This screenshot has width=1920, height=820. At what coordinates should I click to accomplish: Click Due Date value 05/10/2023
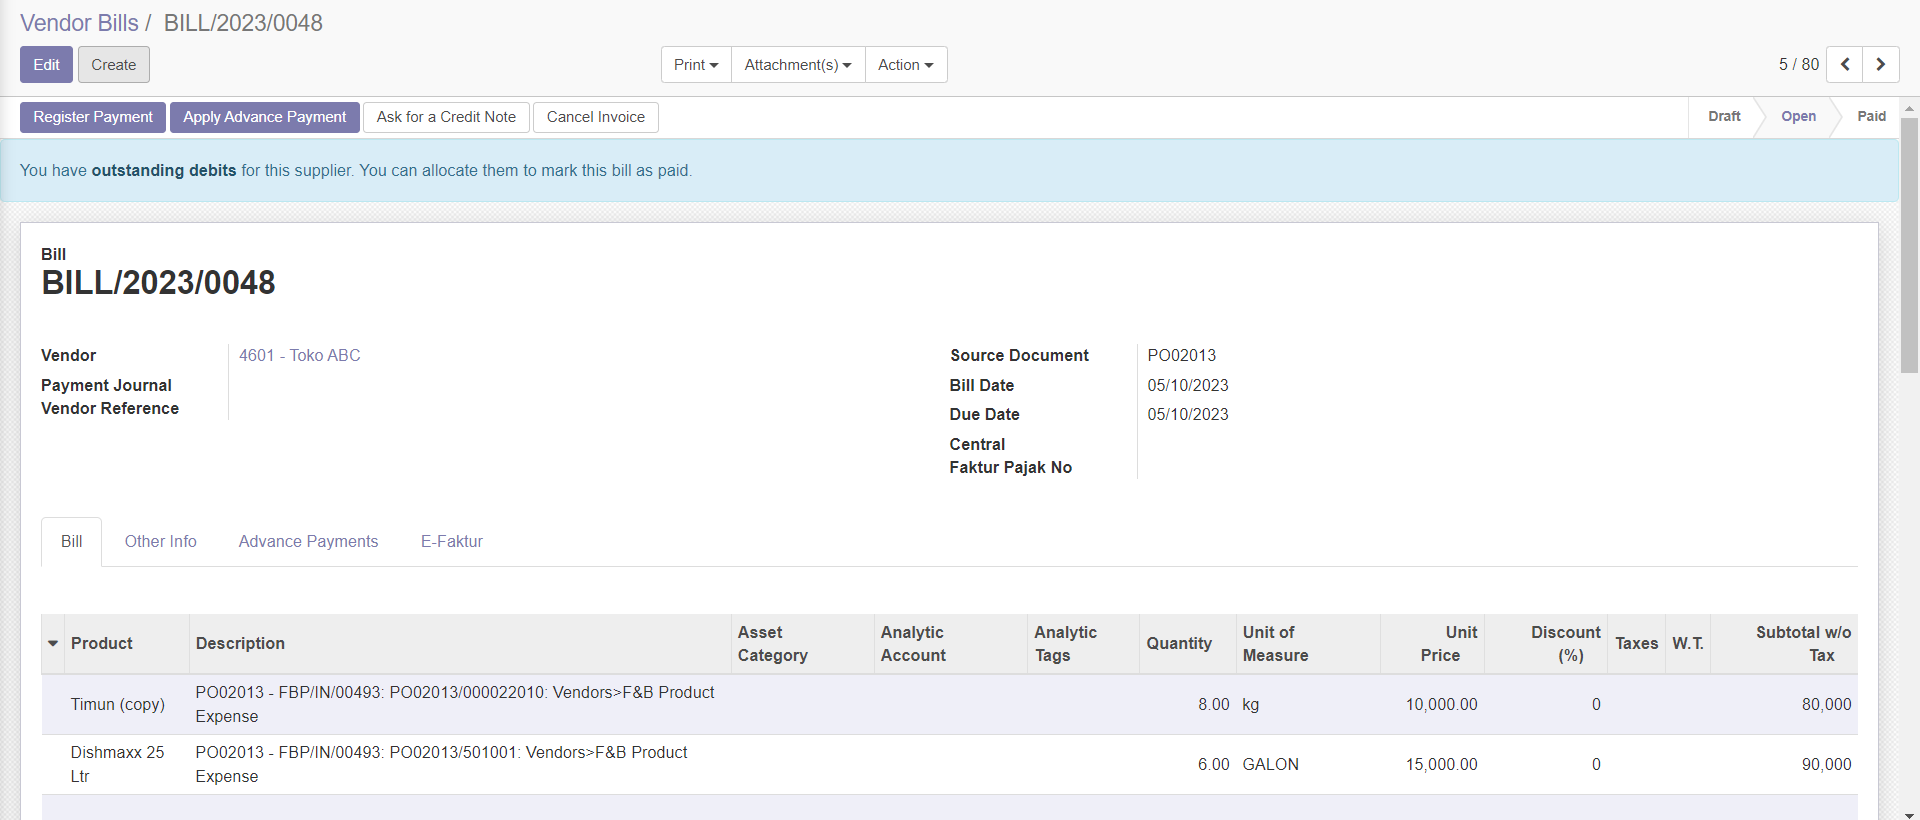pyautogui.click(x=1187, y=414)
